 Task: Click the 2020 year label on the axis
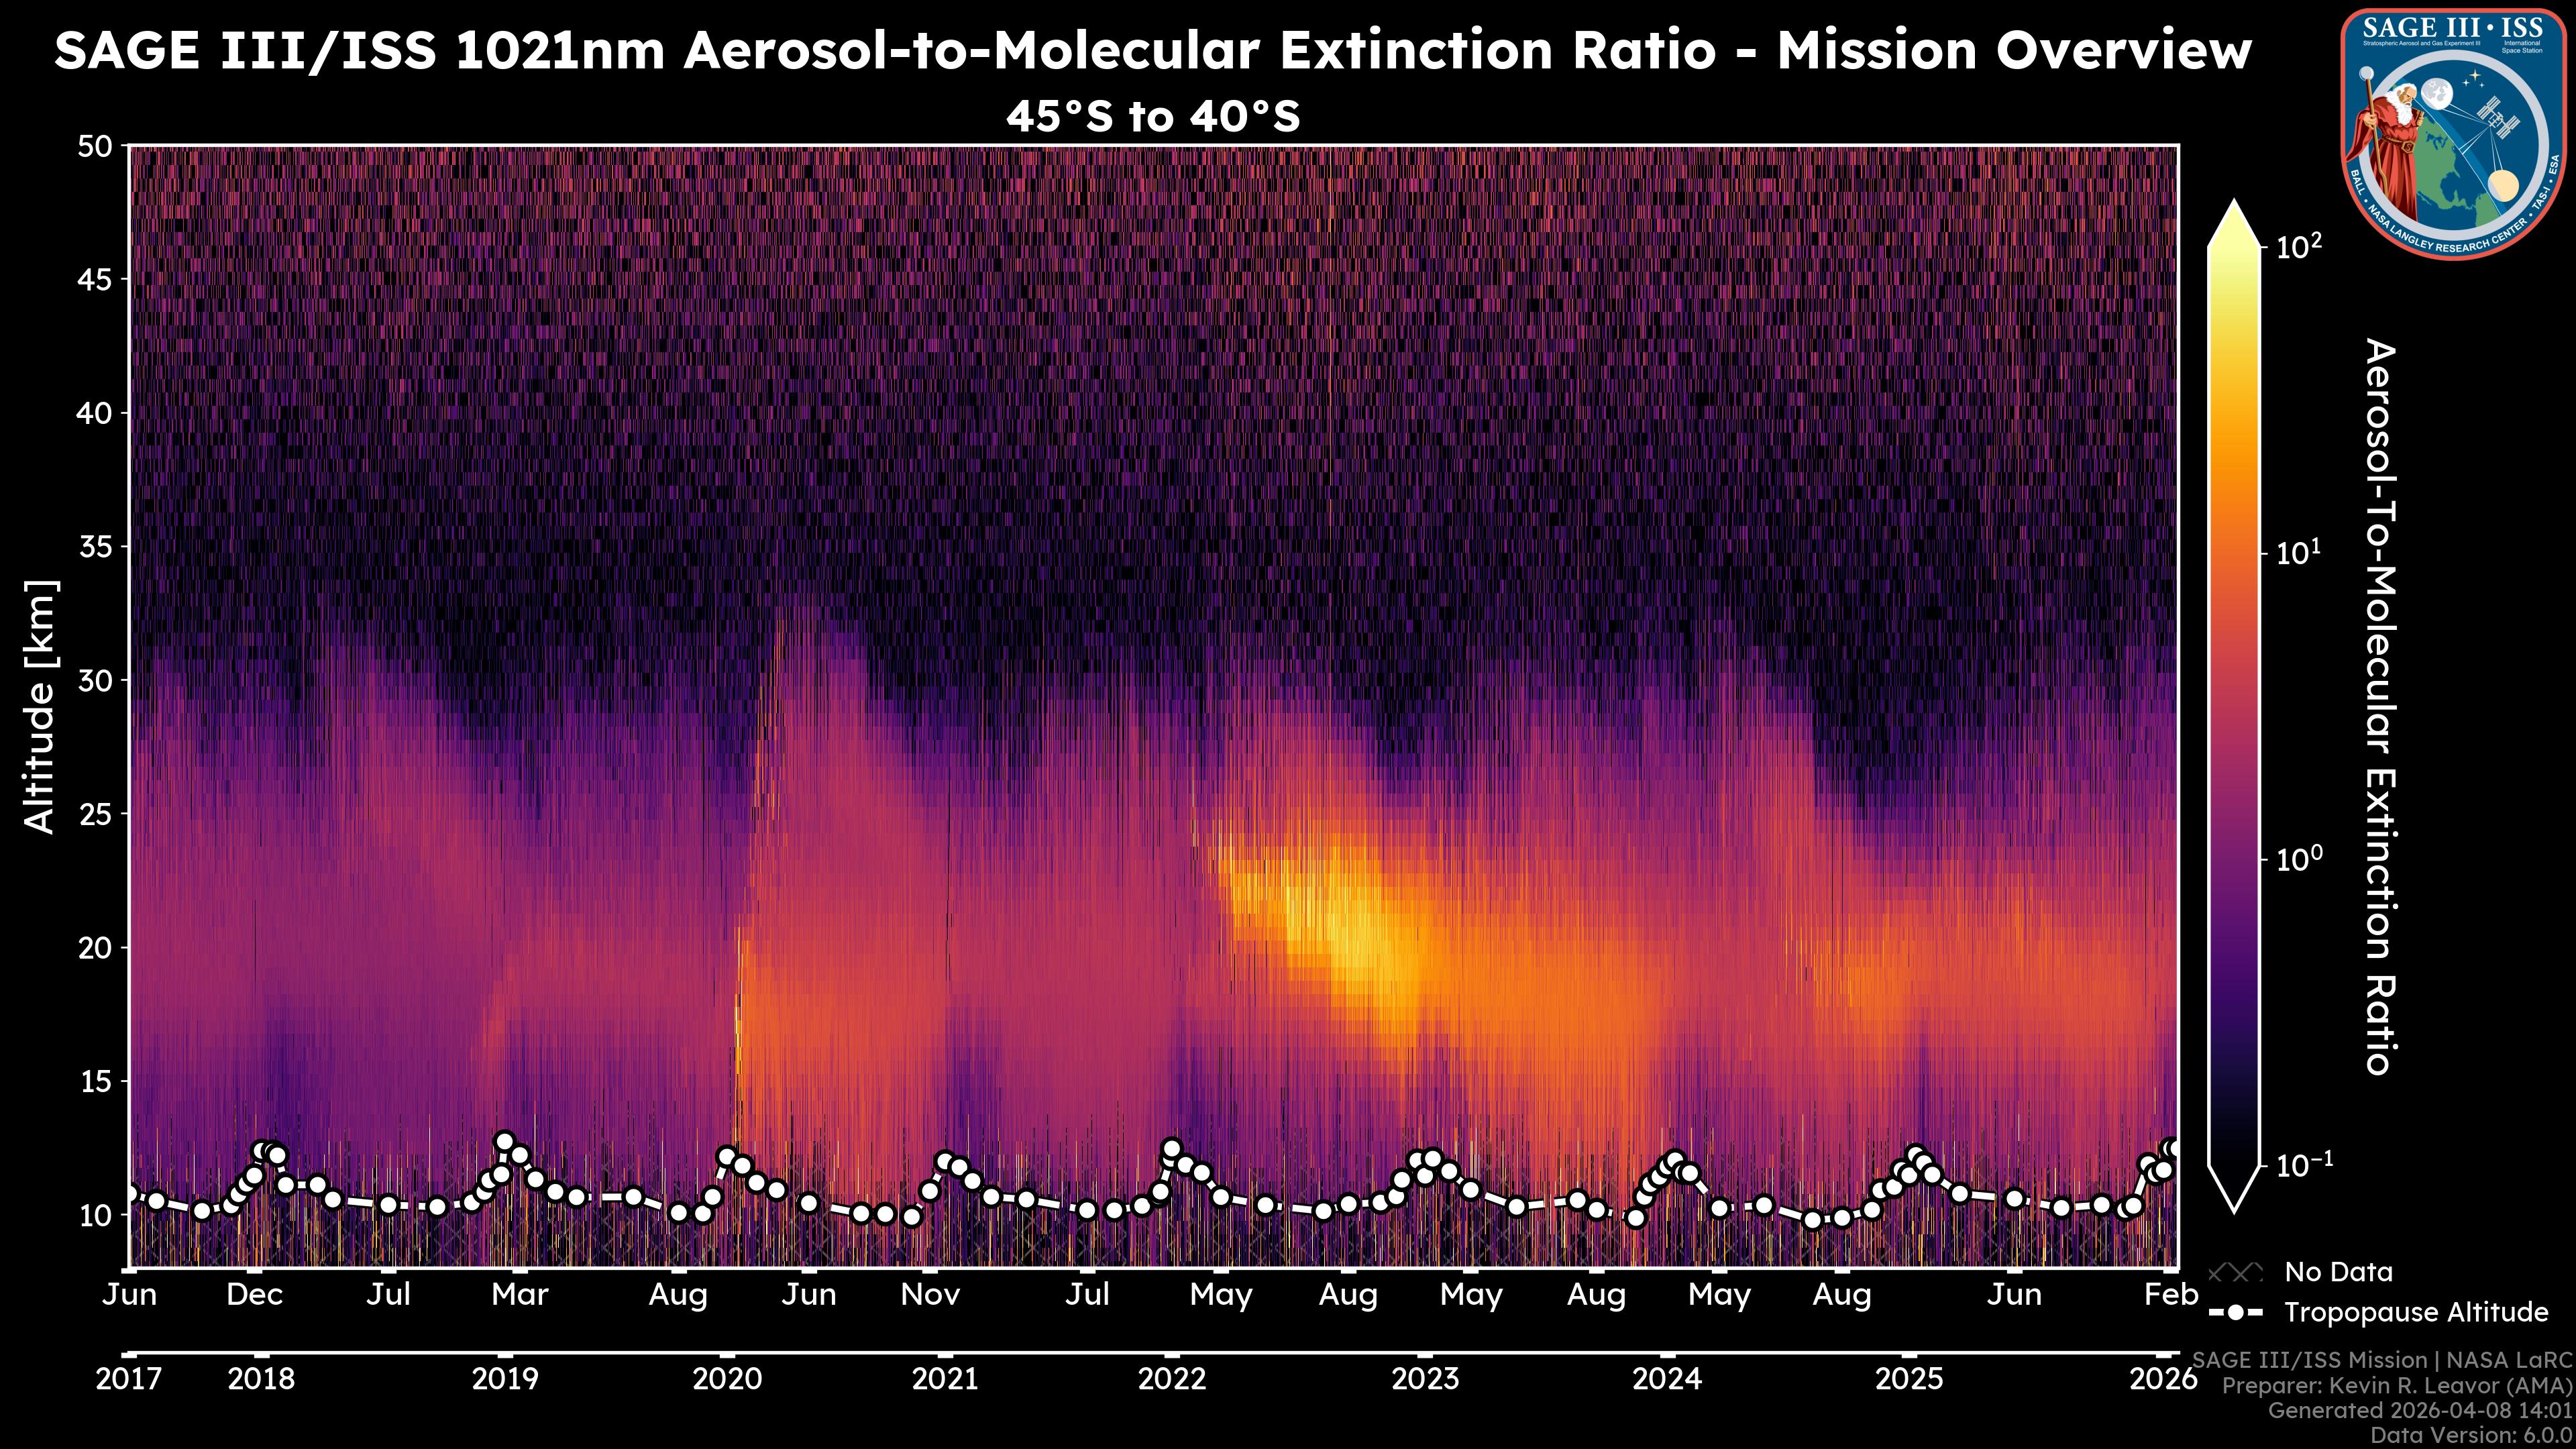(x=727, y=1379)
